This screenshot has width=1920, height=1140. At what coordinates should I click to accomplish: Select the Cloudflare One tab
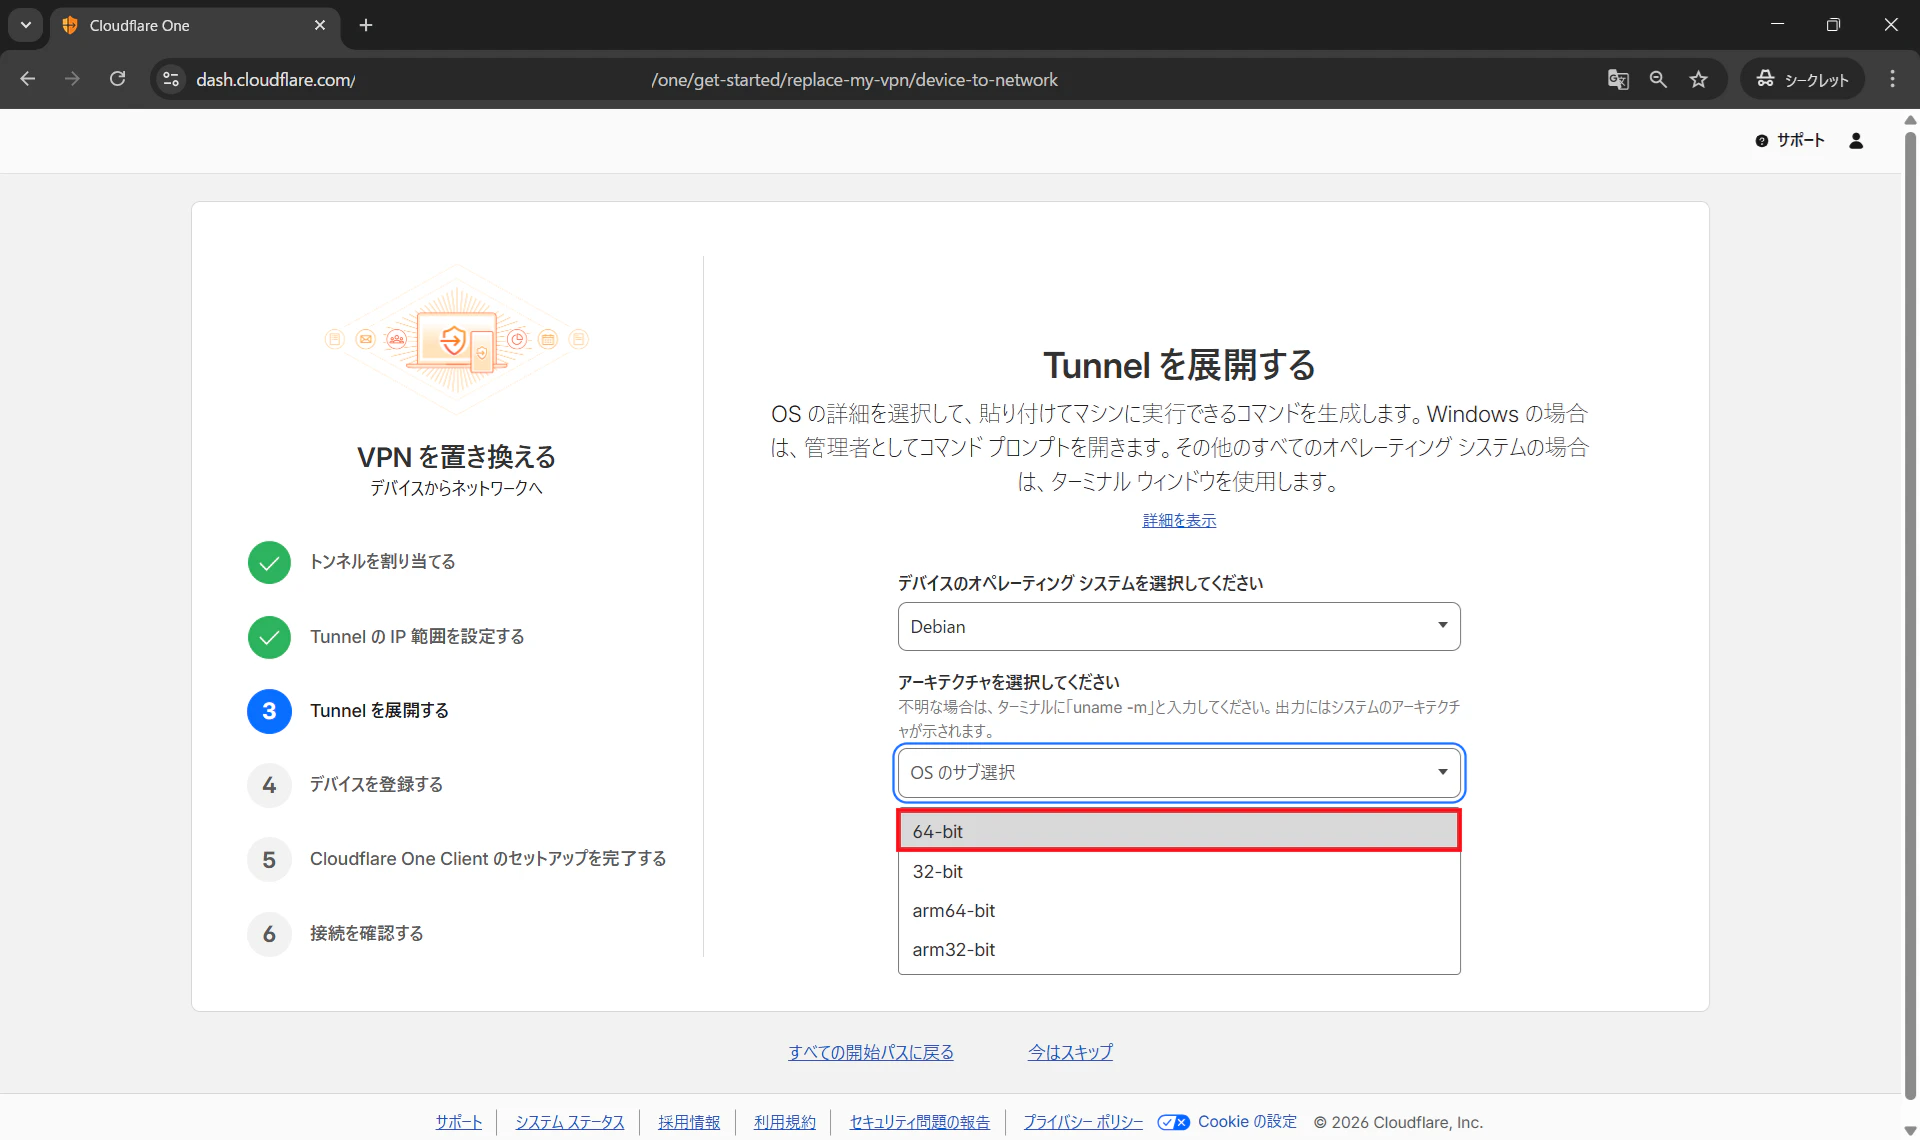(x=195, y=25)
